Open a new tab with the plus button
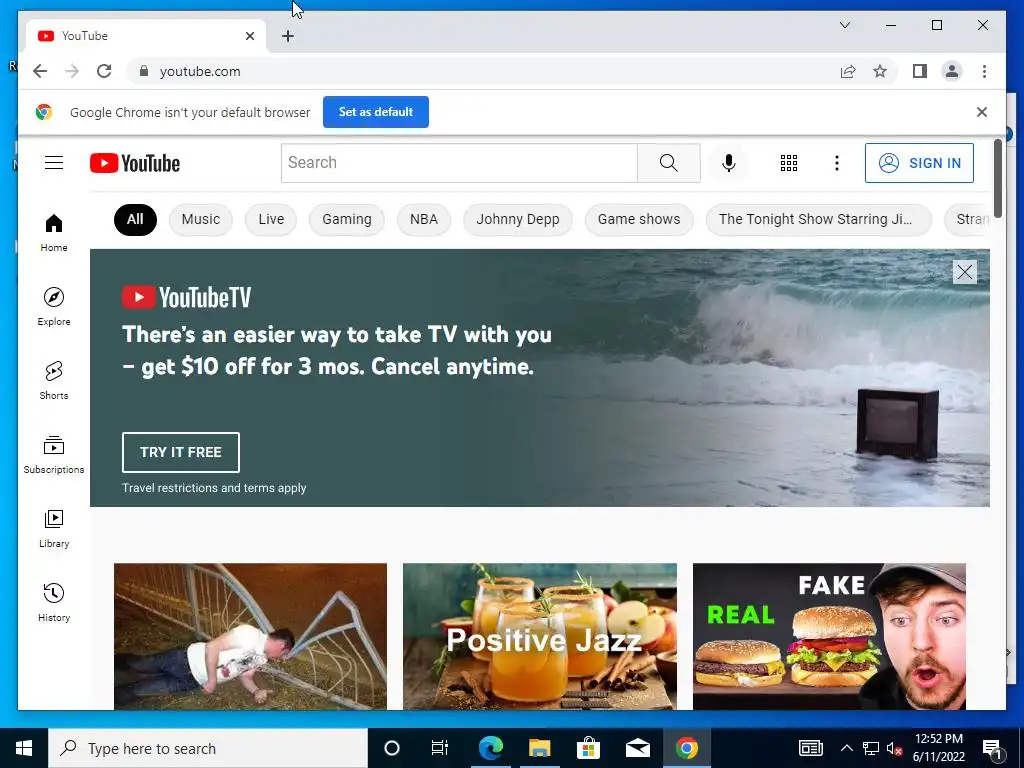The image size is (1024, 768). click(288, 36)
